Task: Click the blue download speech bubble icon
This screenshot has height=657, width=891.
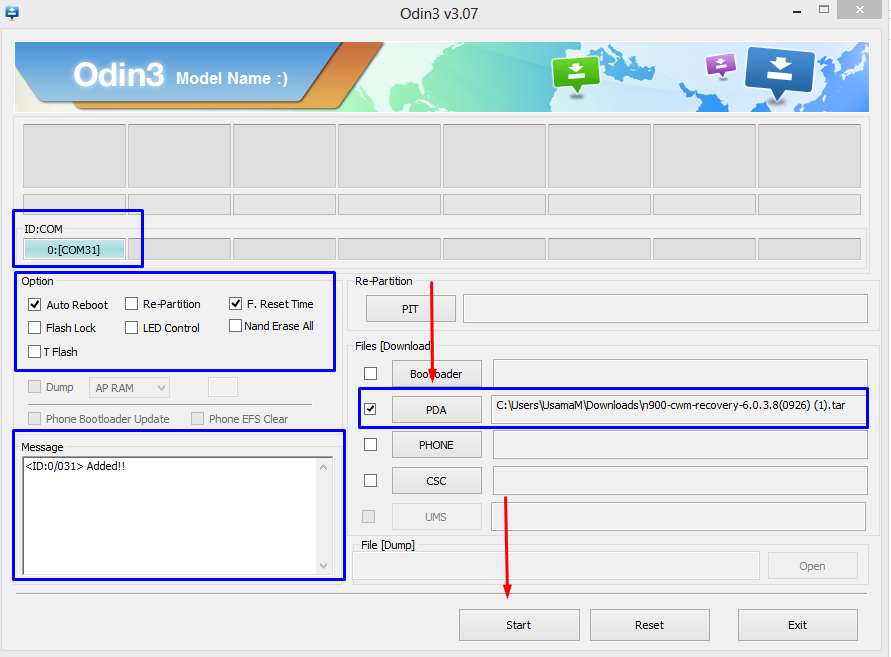Action: coord(781,72)
